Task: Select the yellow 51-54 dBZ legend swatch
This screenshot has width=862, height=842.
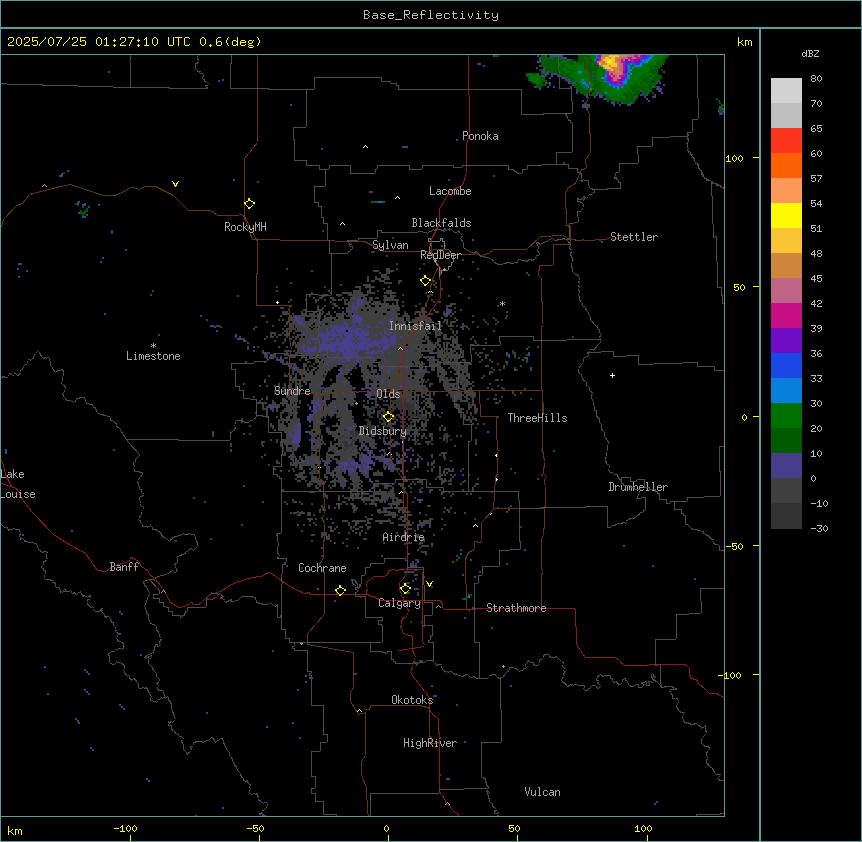Action: click(x=786, y=215)
